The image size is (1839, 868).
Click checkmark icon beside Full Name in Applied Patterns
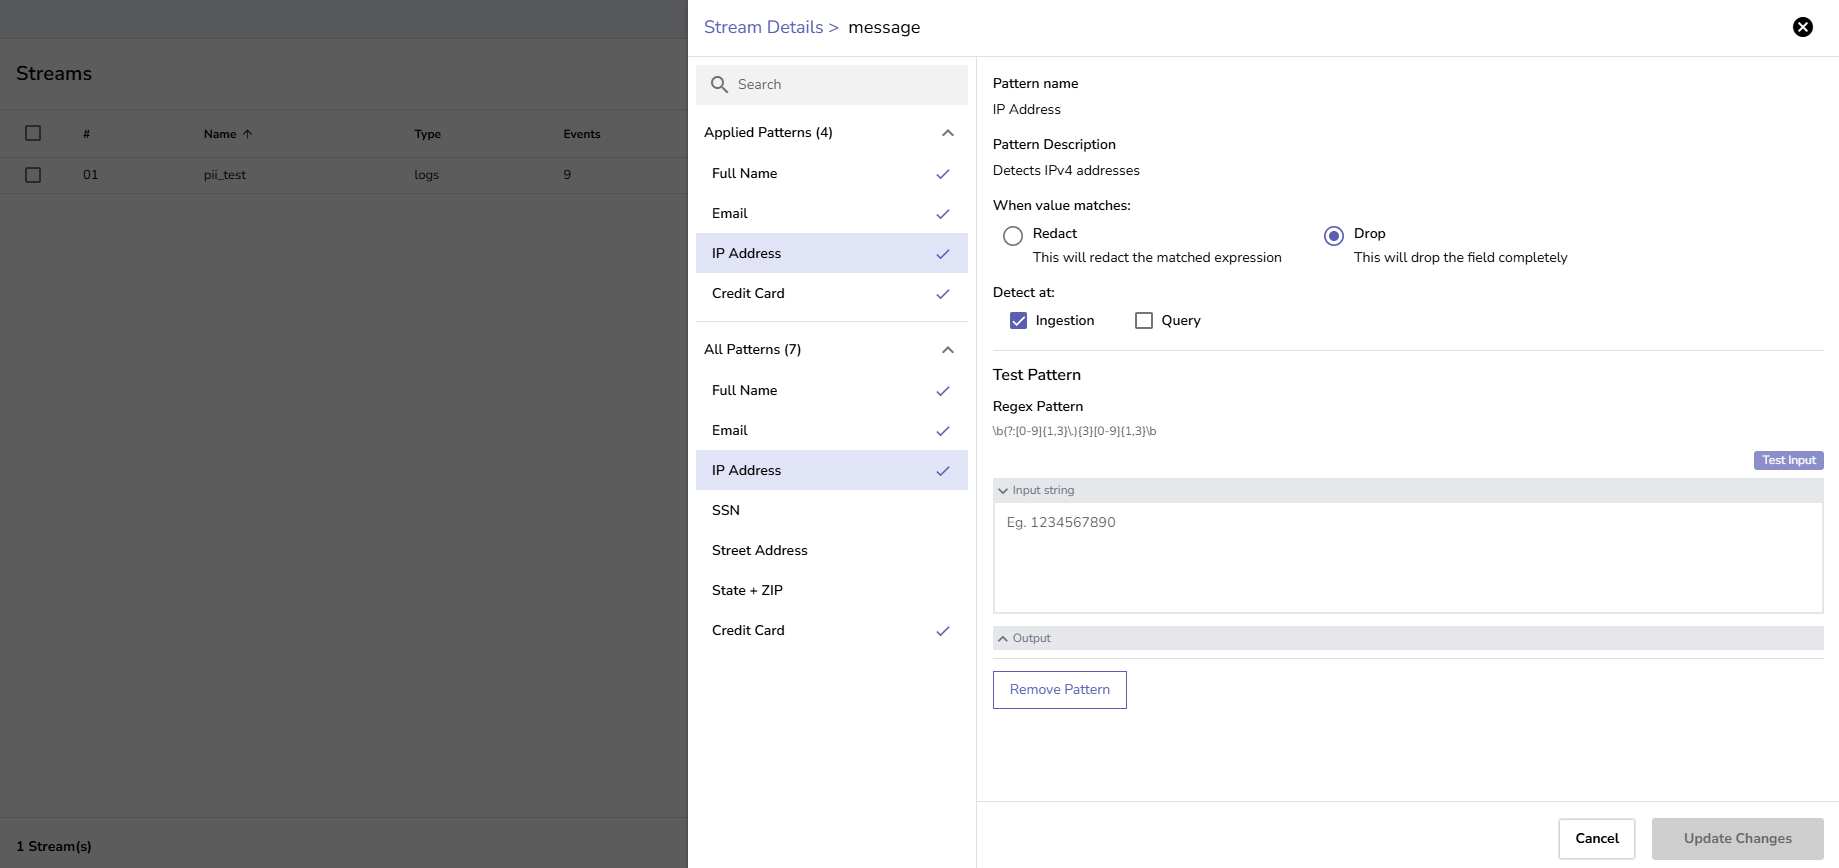click(x=942, y=174)
